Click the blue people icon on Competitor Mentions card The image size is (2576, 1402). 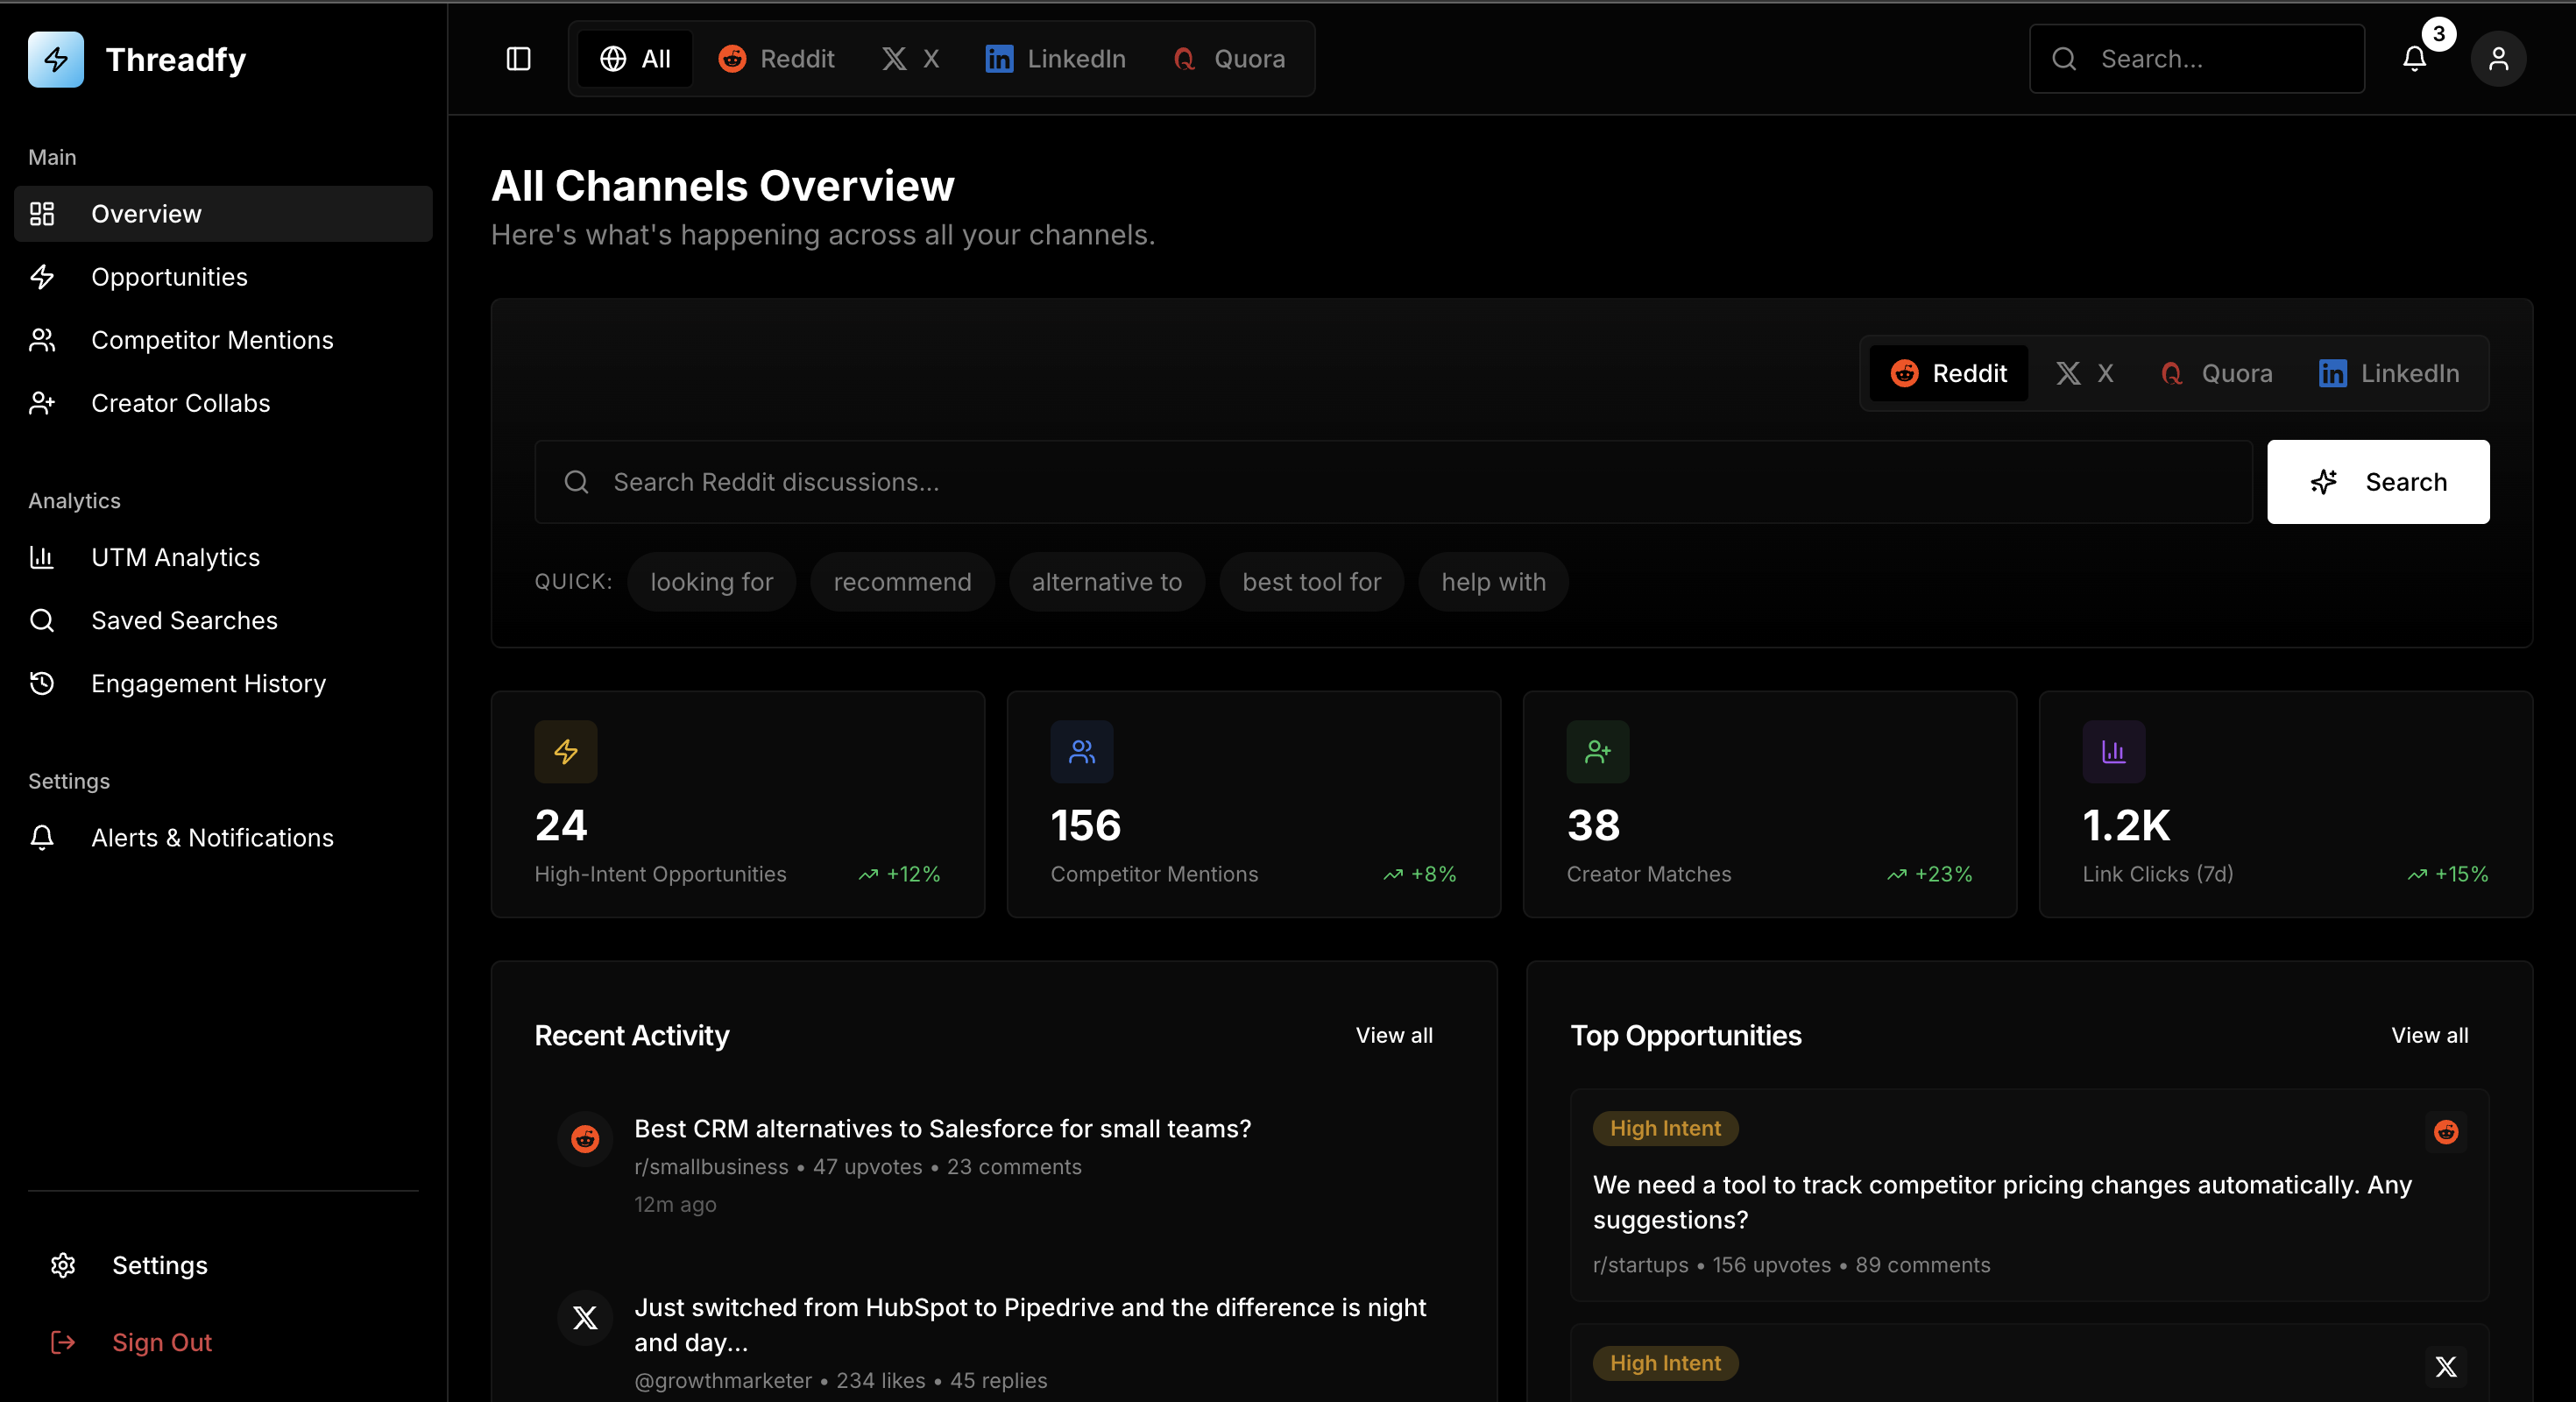coord(1082,751)
